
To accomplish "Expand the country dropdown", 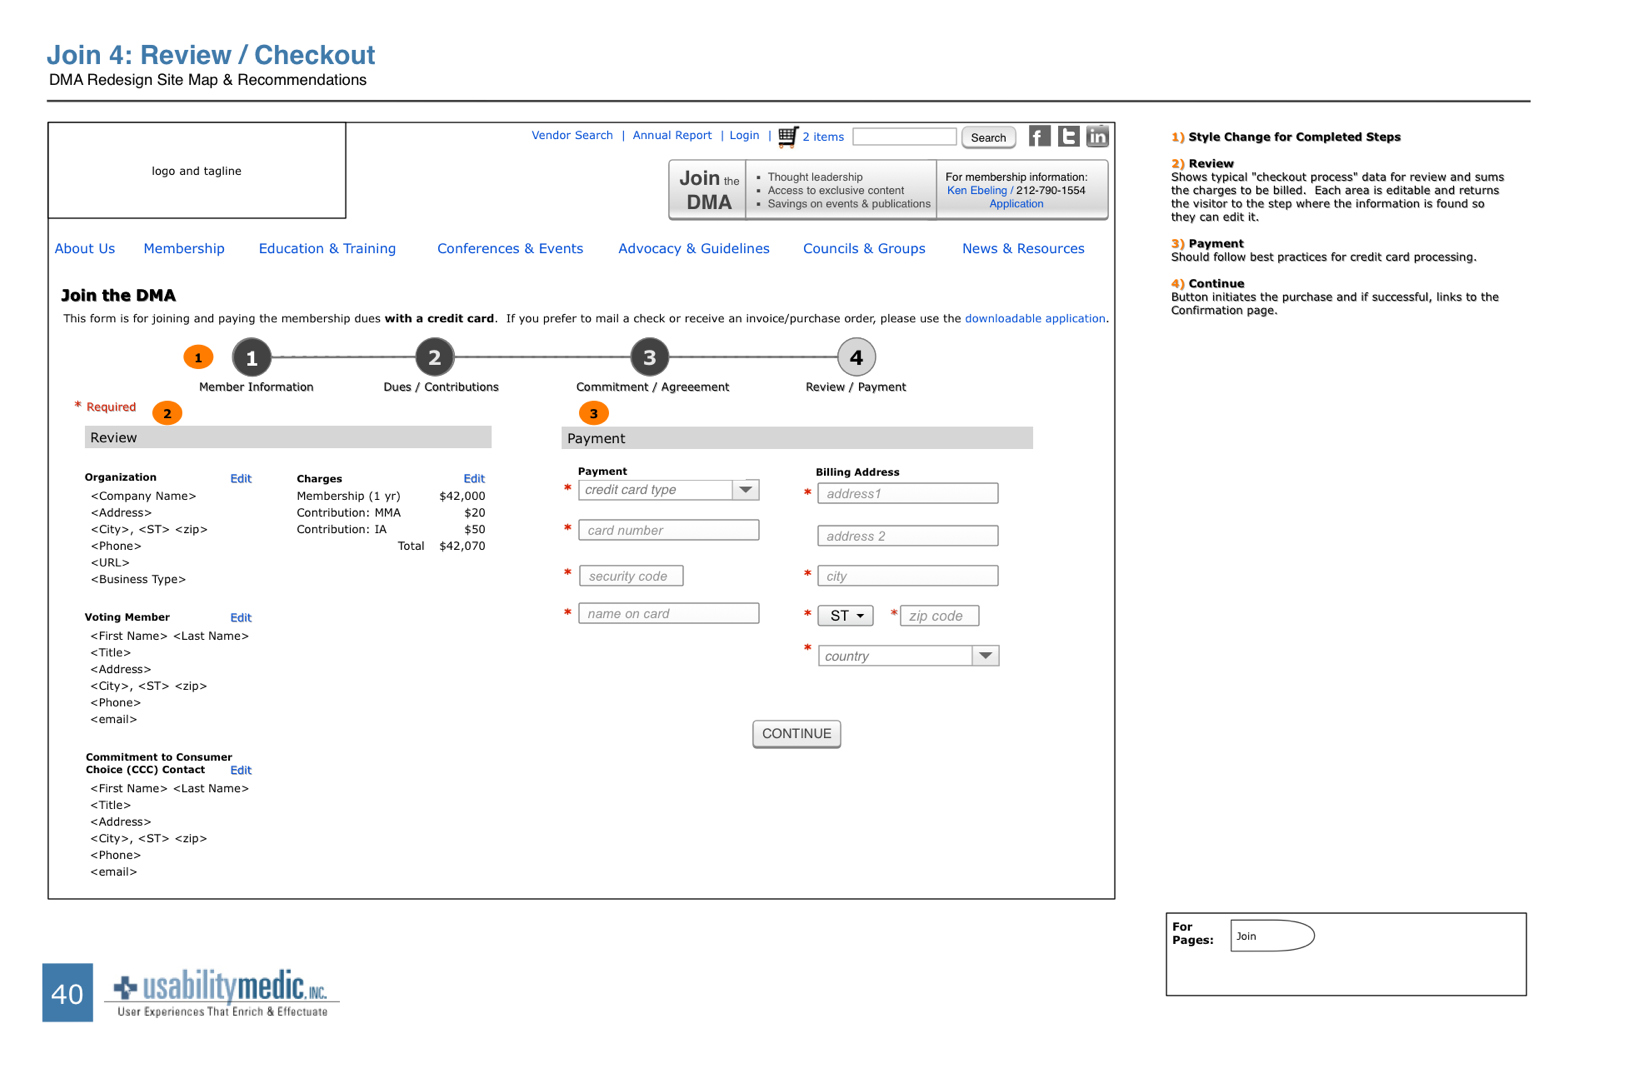I will pyautogui.click(x=908, y=656).
